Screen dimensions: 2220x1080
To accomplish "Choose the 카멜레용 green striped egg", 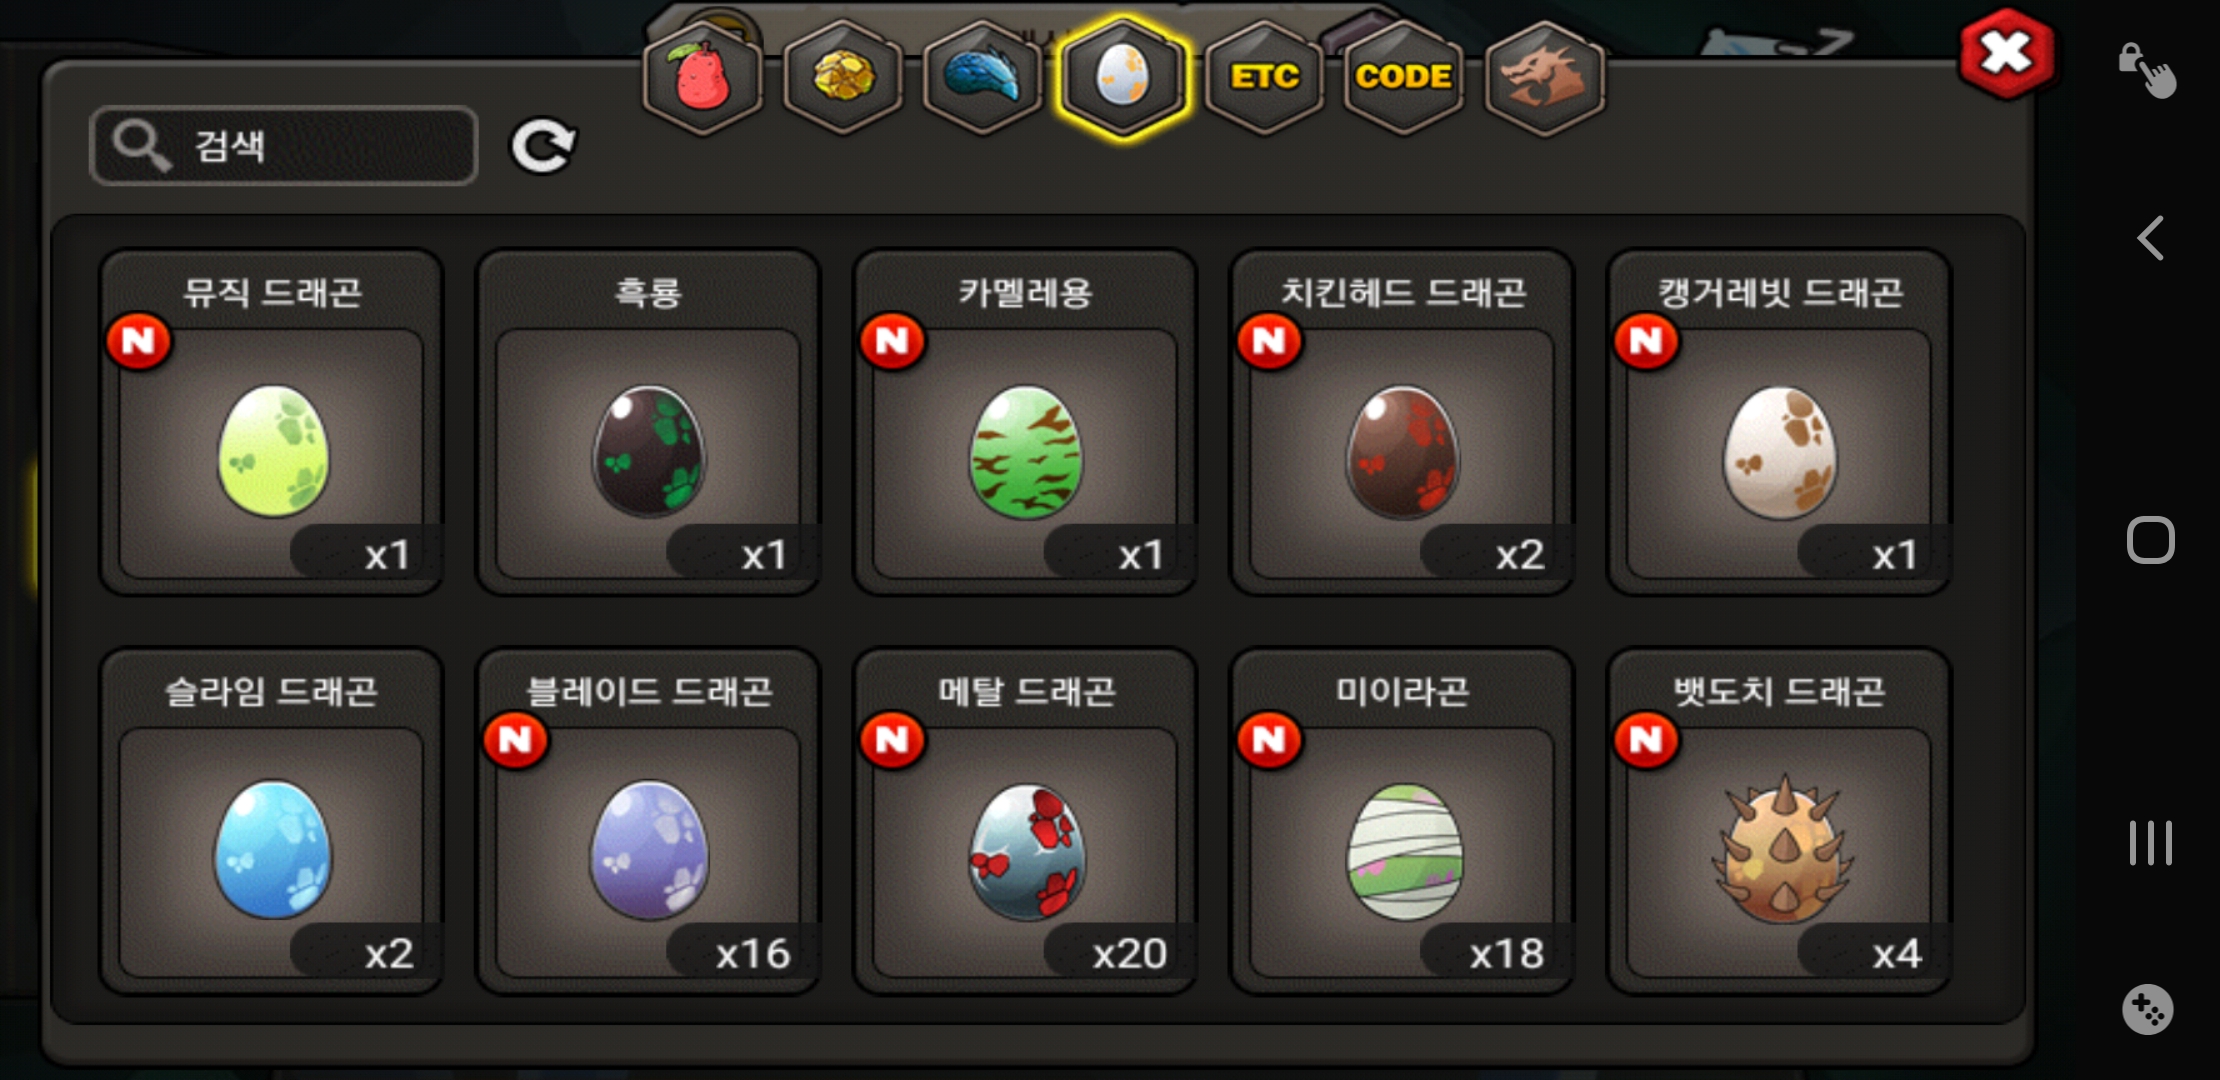I will click(1025, 422).
